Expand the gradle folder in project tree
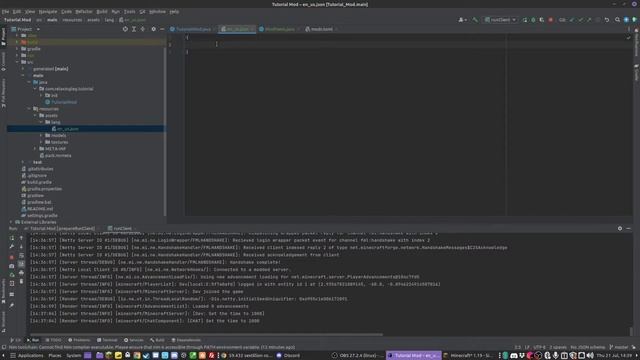 tap(18, 49)
